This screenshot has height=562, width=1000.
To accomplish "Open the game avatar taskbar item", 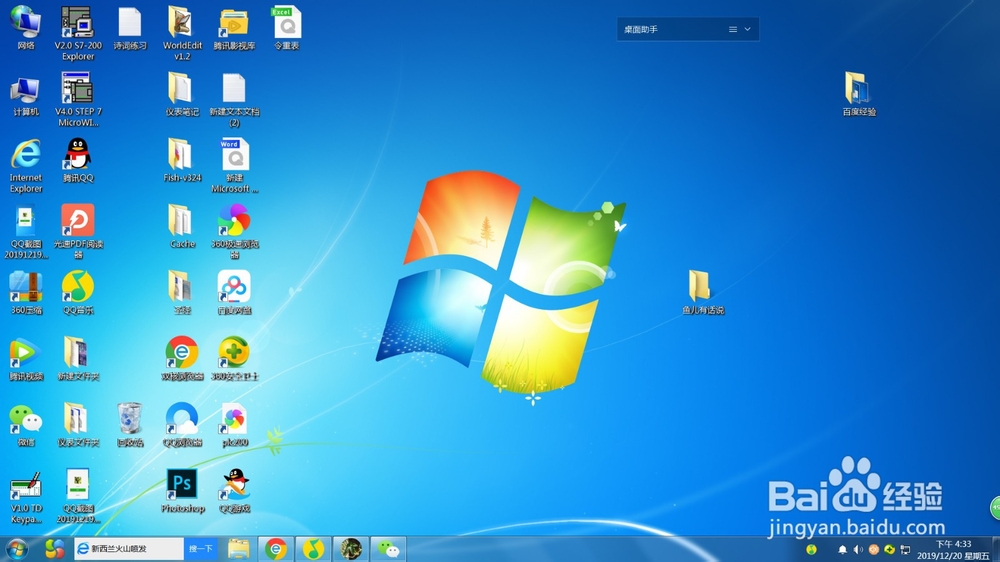I will 351,549.
